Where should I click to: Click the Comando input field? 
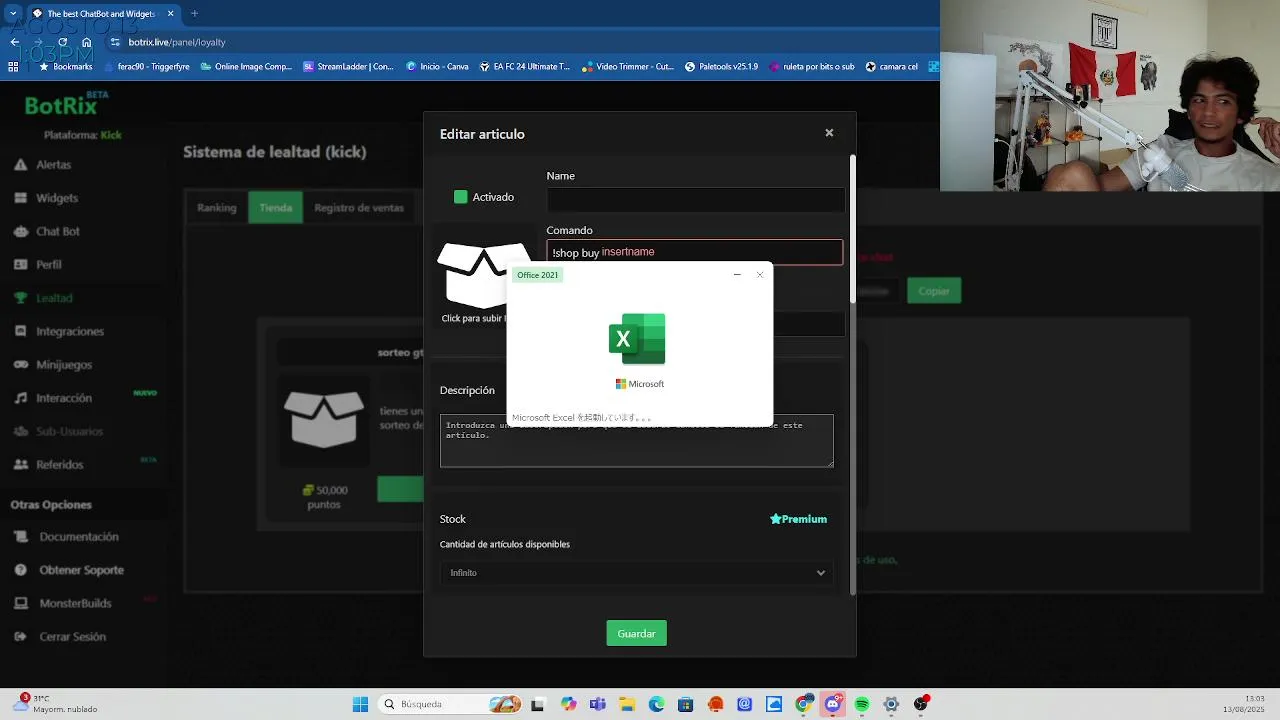pyautogui.click(x=695, y=252)
